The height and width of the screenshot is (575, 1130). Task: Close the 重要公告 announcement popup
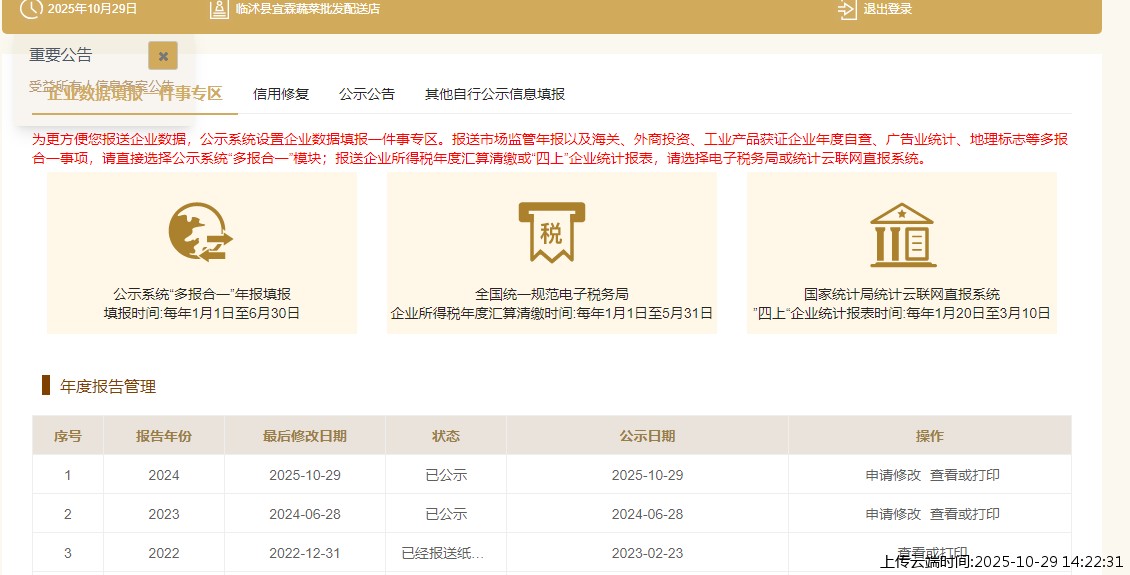163,56
